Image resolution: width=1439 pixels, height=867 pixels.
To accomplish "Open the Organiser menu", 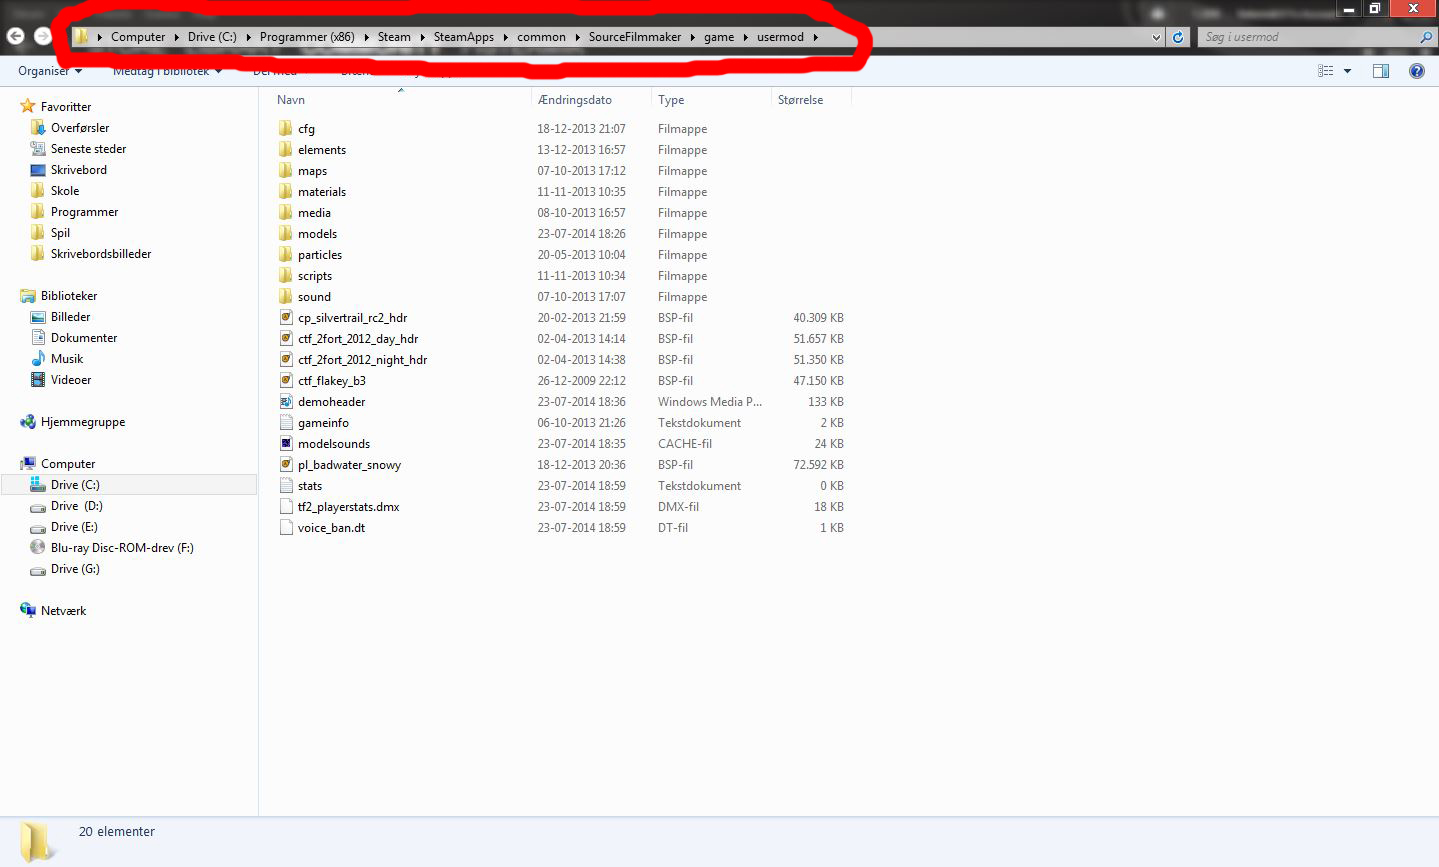I will tap(50, 71).
